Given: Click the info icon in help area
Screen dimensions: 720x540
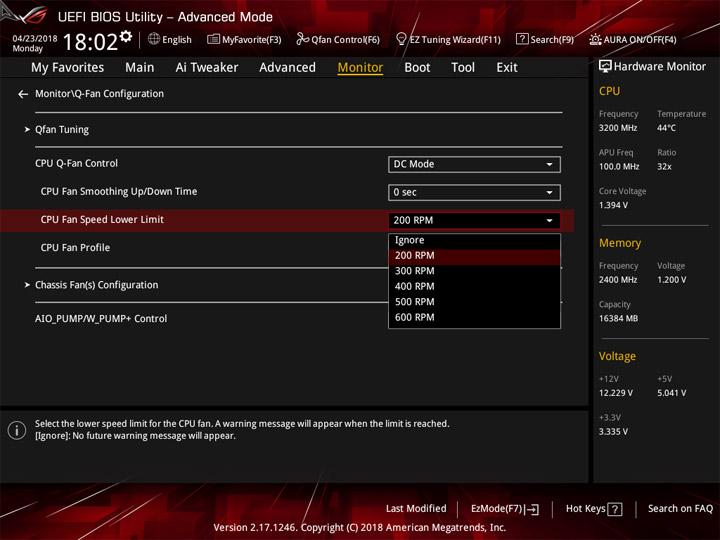Looking at the screenshot, I should click(17, 430).
